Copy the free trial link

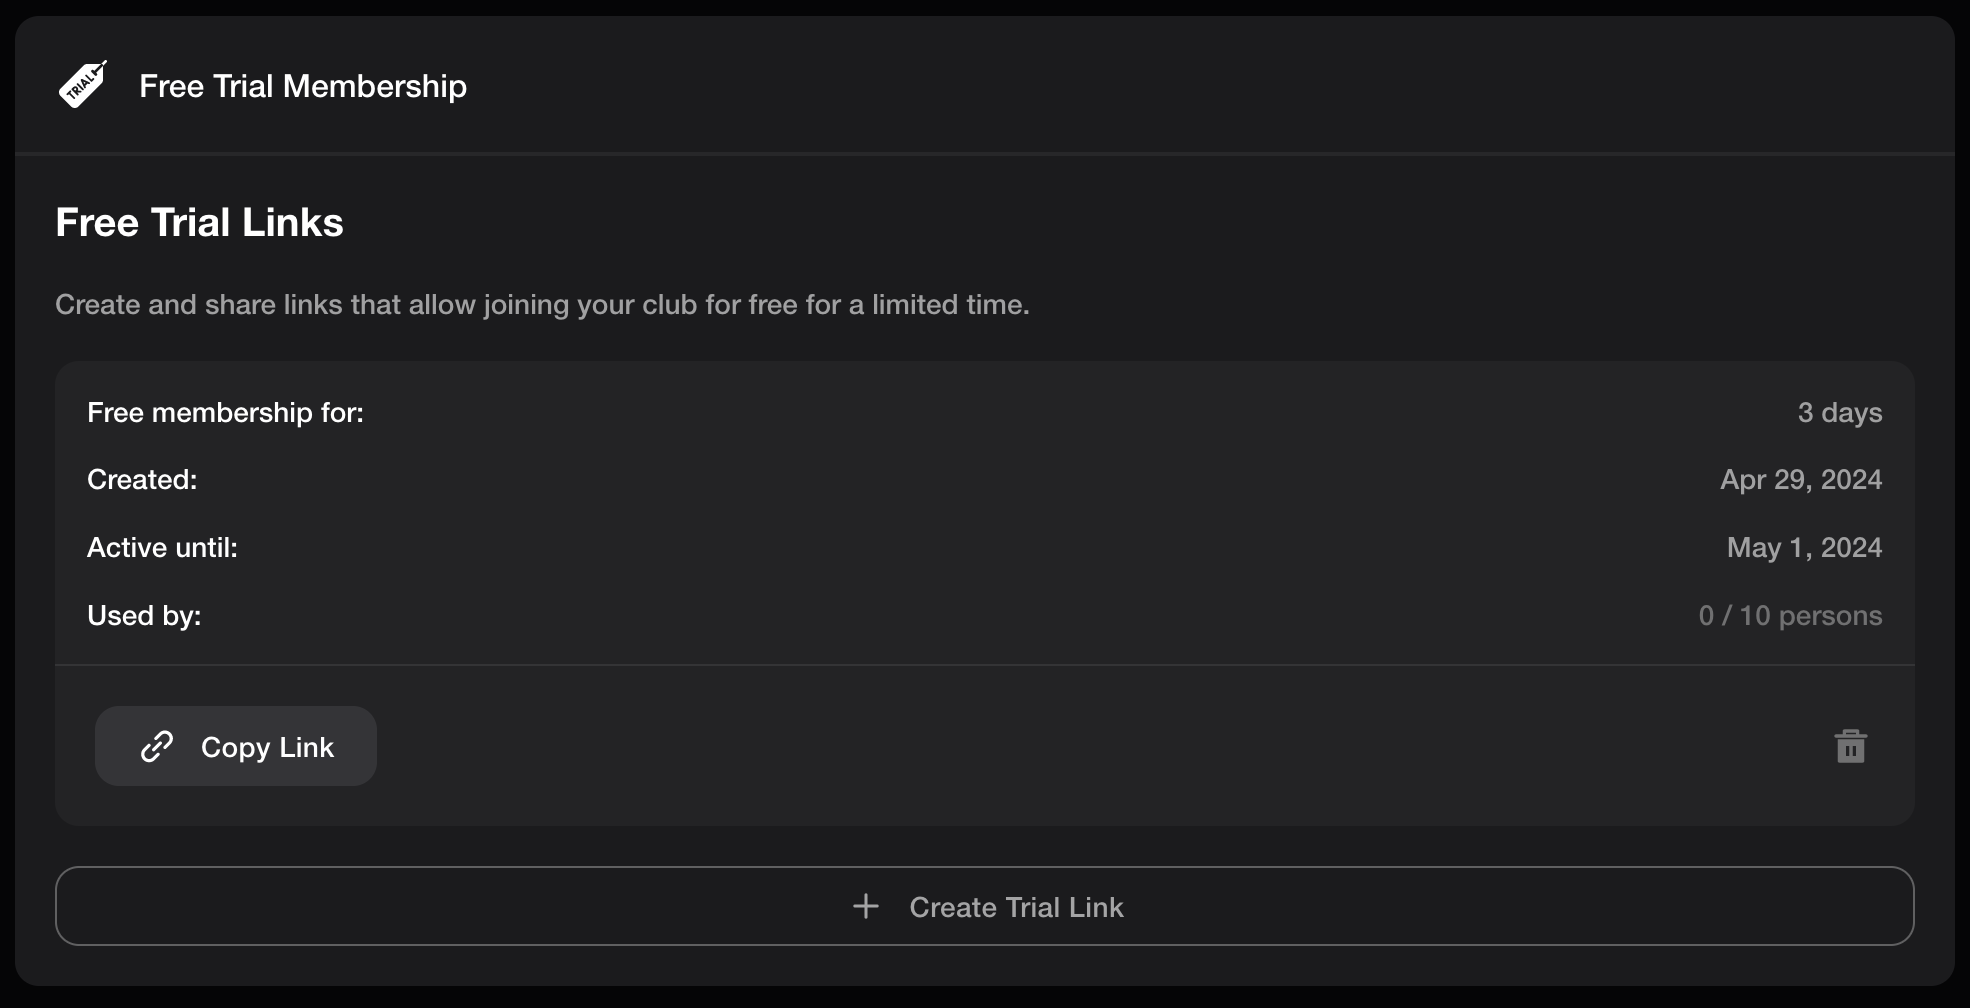236,746
